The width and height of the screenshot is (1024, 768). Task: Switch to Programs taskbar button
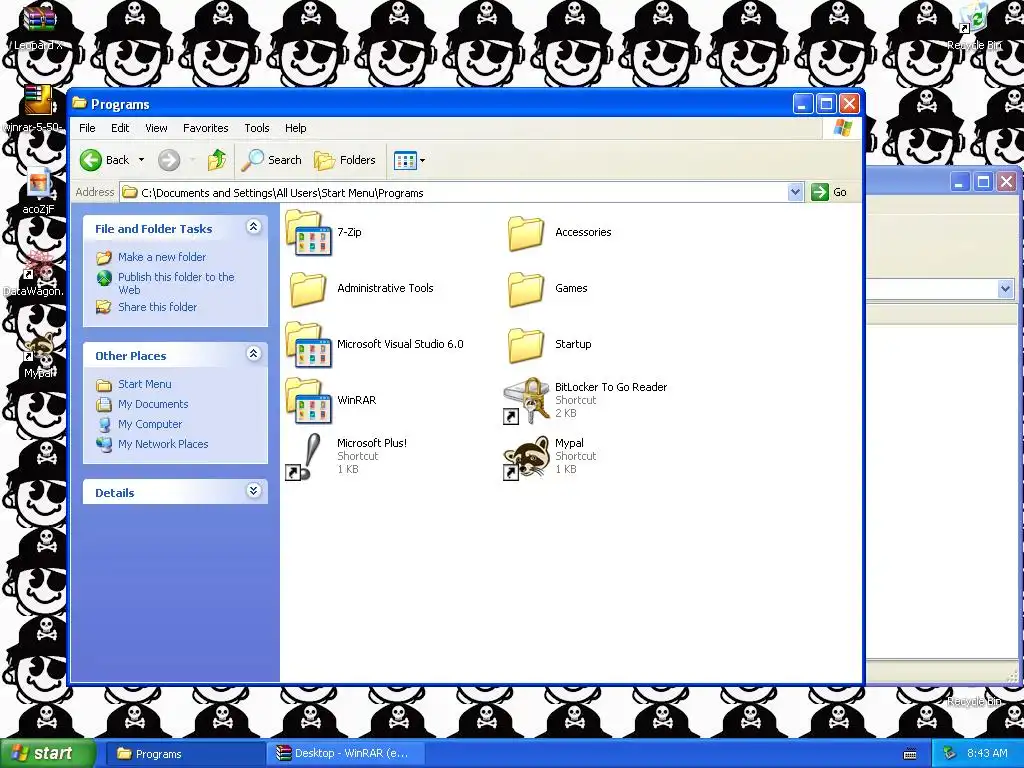click(185, 754)
